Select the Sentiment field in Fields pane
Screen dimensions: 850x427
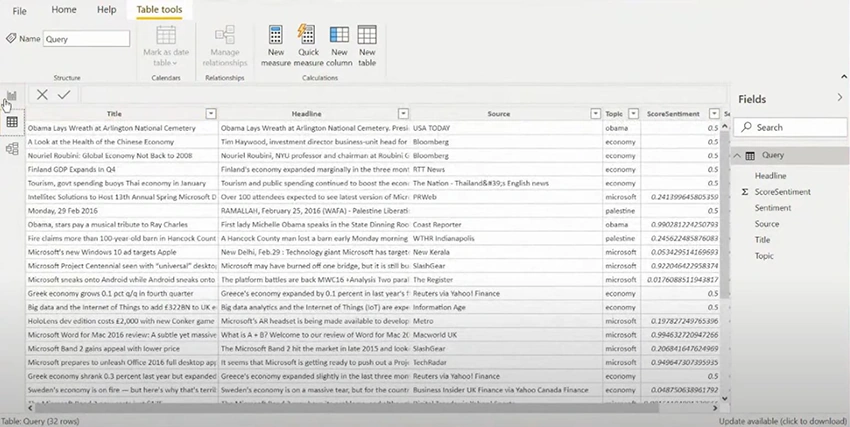772,208
